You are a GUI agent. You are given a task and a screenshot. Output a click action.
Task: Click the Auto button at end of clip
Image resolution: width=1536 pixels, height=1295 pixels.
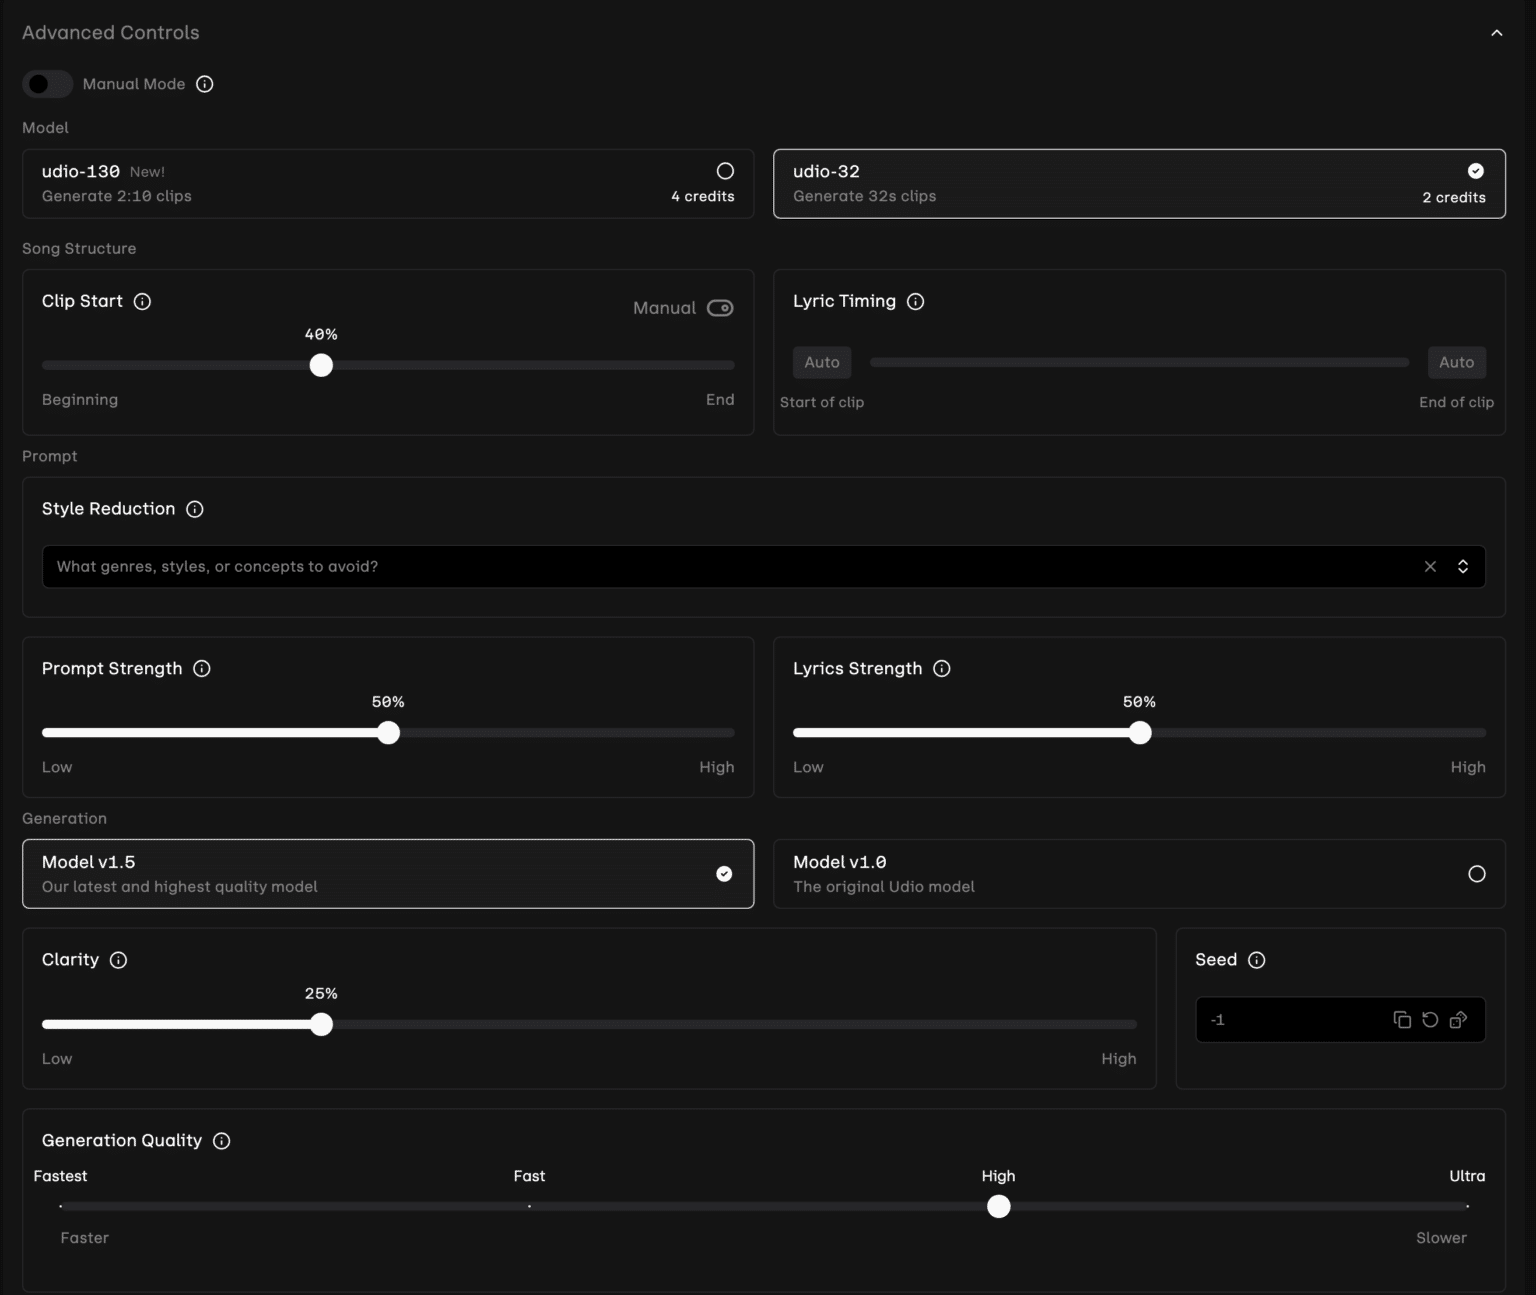pyautogui.click(x=1457, y=362)
